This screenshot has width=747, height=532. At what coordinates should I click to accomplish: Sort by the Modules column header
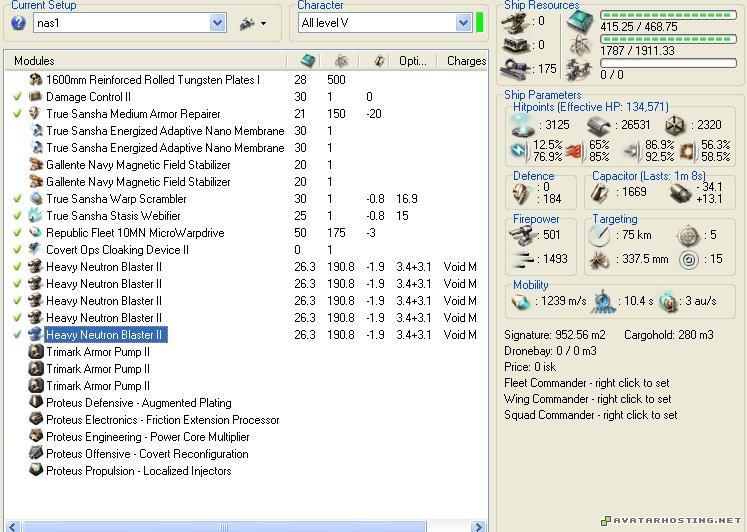[35, 61]
